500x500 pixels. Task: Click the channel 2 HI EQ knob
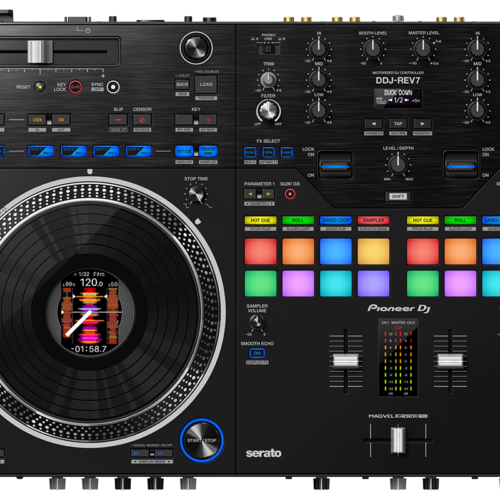click(x=477, y=49)
